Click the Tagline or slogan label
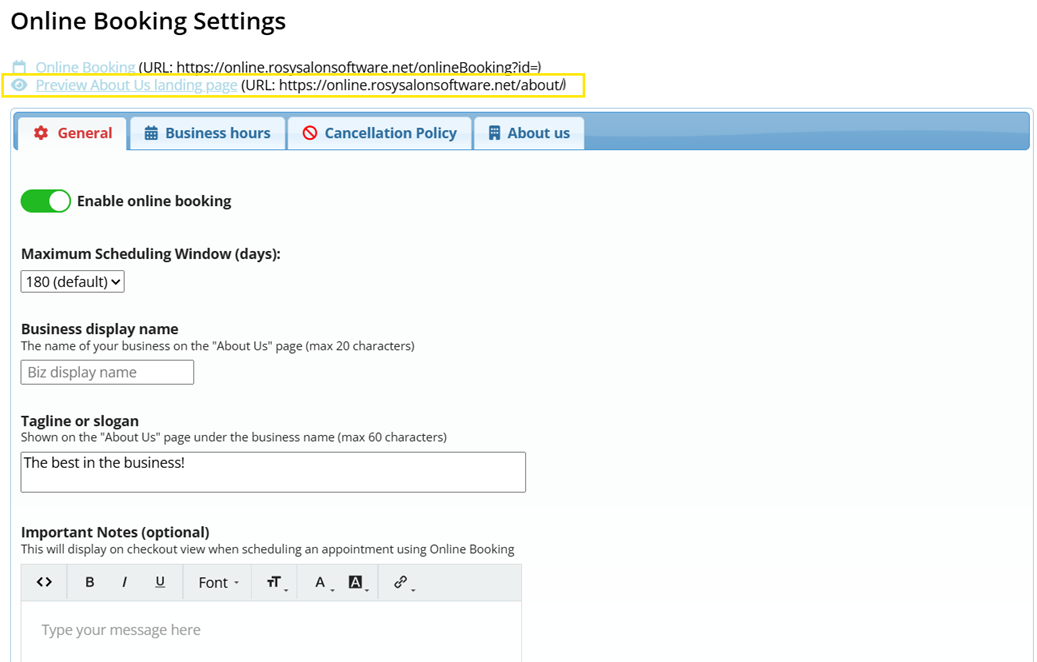Image resolution: width=1037 pixels, height=662 pixels. point(80,421)
